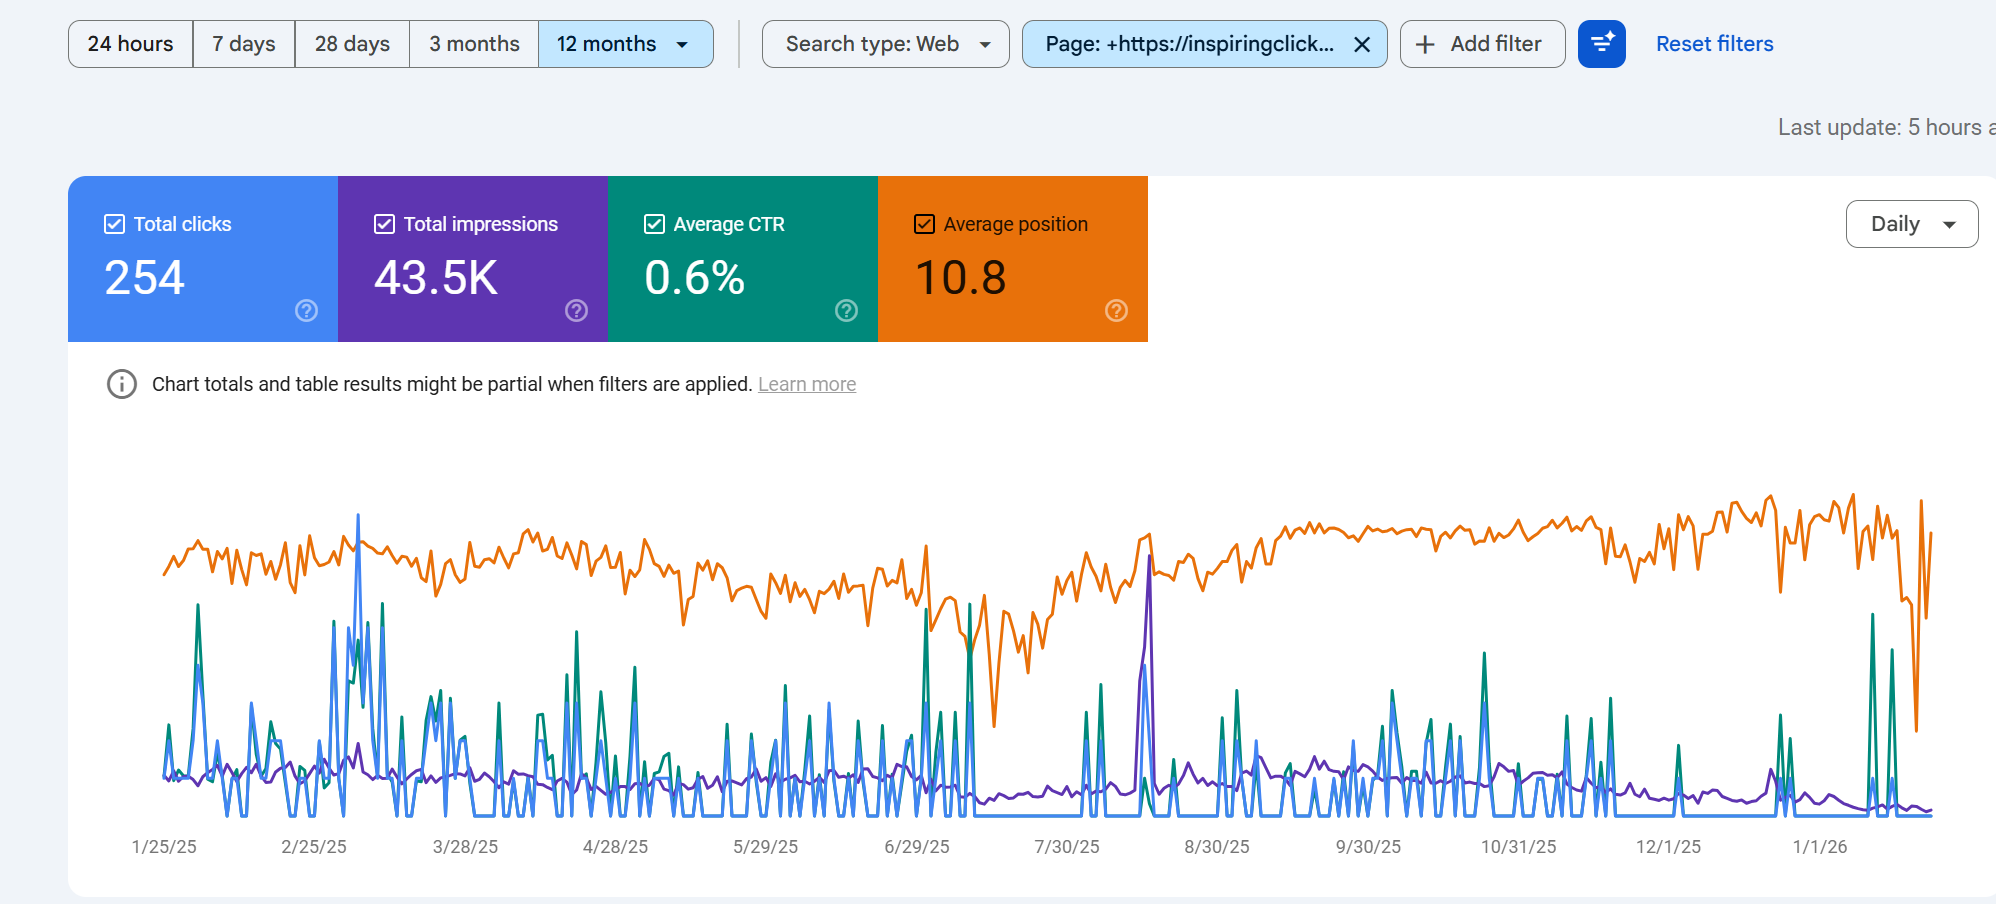This screenshot has height=904, width=1996.
Task: Click the help icon on Average CTR card
Action: point(846,311)
